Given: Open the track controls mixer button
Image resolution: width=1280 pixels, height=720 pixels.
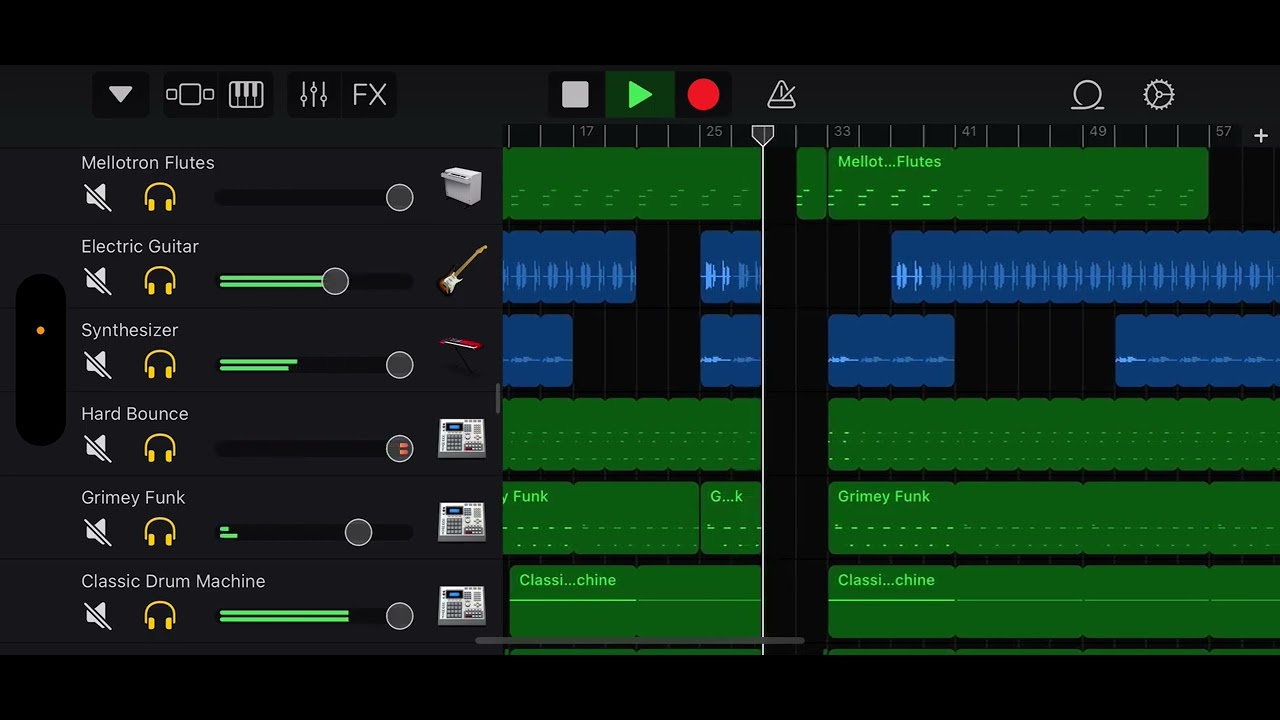Looking at the screenshot, I should tap(313, 95).
